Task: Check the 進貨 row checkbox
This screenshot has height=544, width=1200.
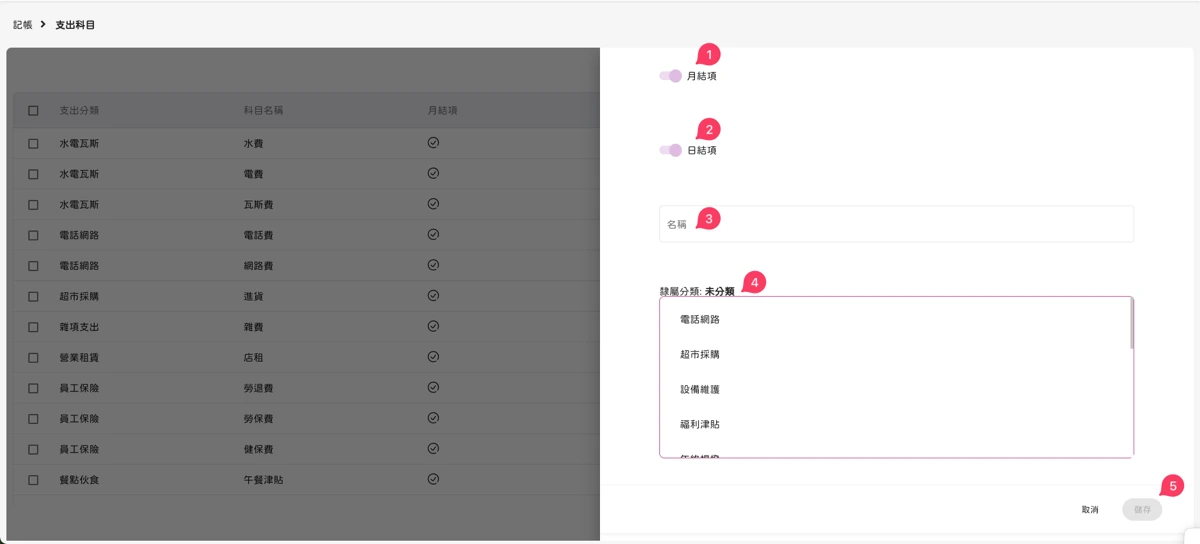Action: 33,297
